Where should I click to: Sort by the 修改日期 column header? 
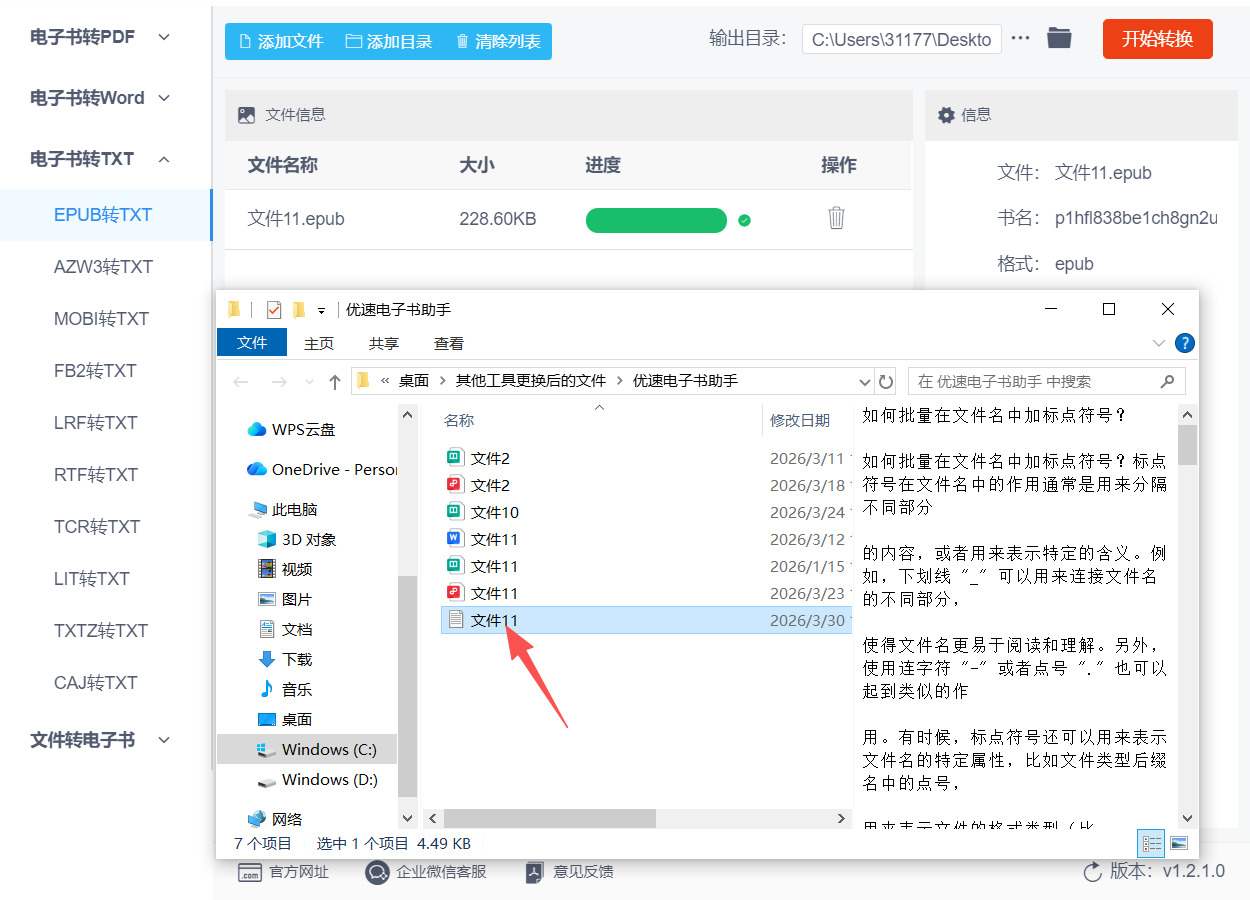click(800, 421)
